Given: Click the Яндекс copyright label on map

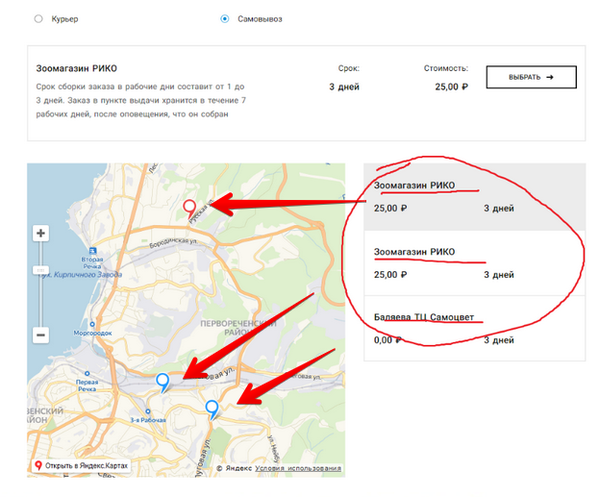Looking at the screenshot, I should [x=234, y=468].
